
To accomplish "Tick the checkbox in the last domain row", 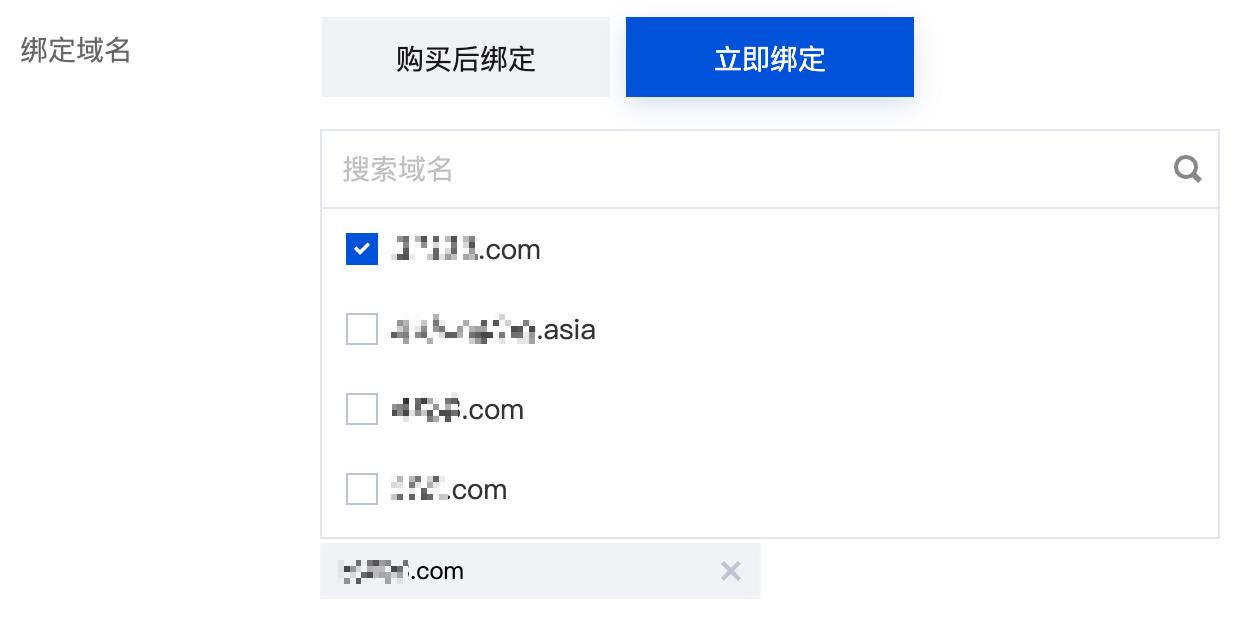I will pos(362,489).
